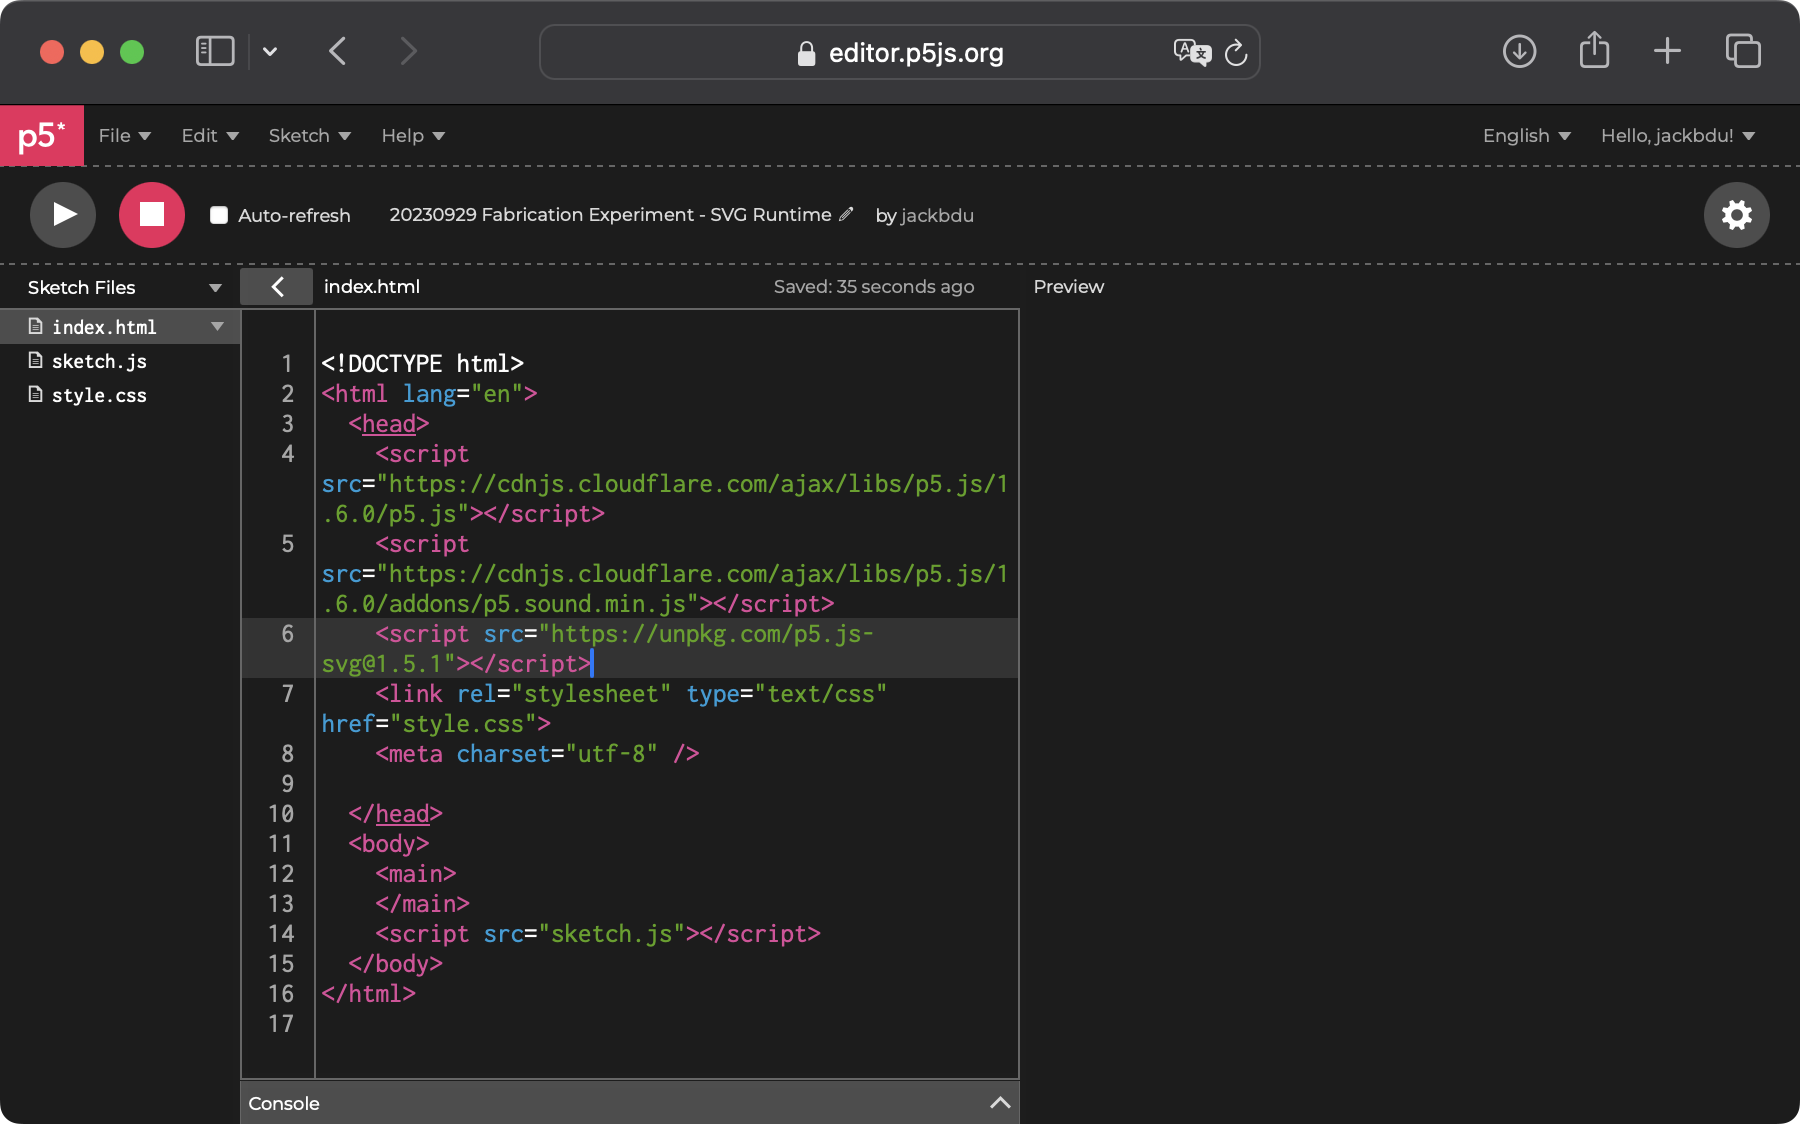Image resolution: width=1800 pixels, height=1124 pixels.
Task: Click the jackbdu author link
Action: pos(937,216)
